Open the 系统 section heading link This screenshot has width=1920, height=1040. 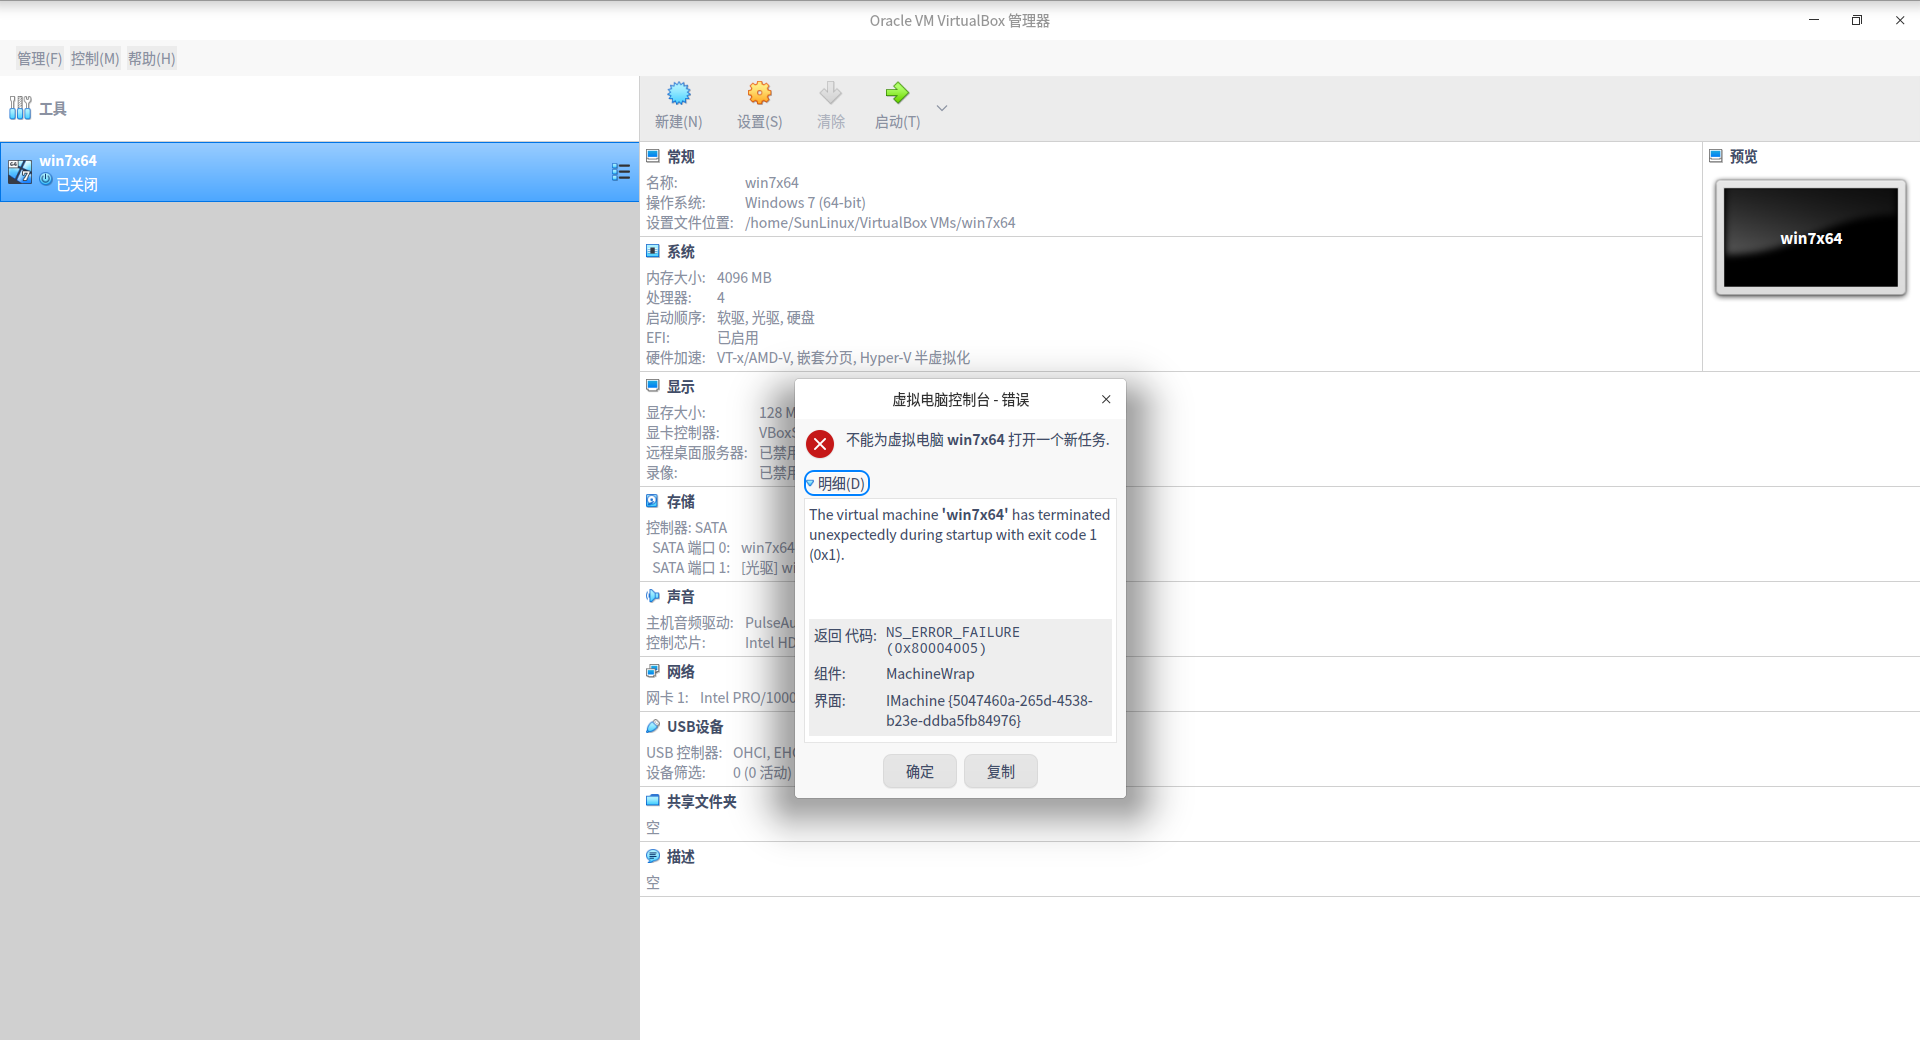click(x=681, y=252)
